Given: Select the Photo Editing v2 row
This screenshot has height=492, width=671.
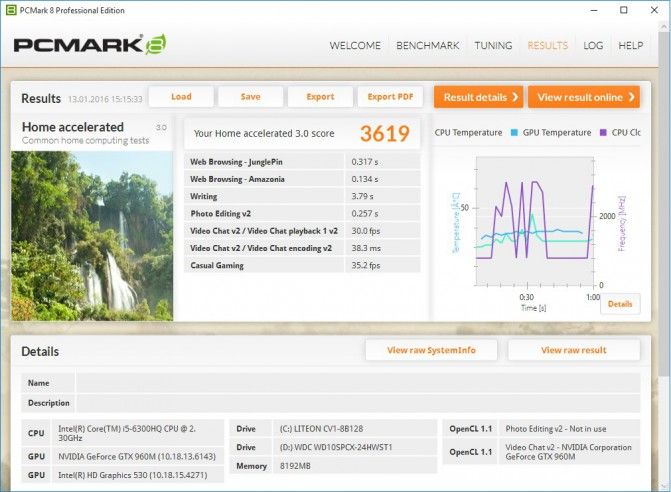Looking at the screenshot, I should click(302, 213).
